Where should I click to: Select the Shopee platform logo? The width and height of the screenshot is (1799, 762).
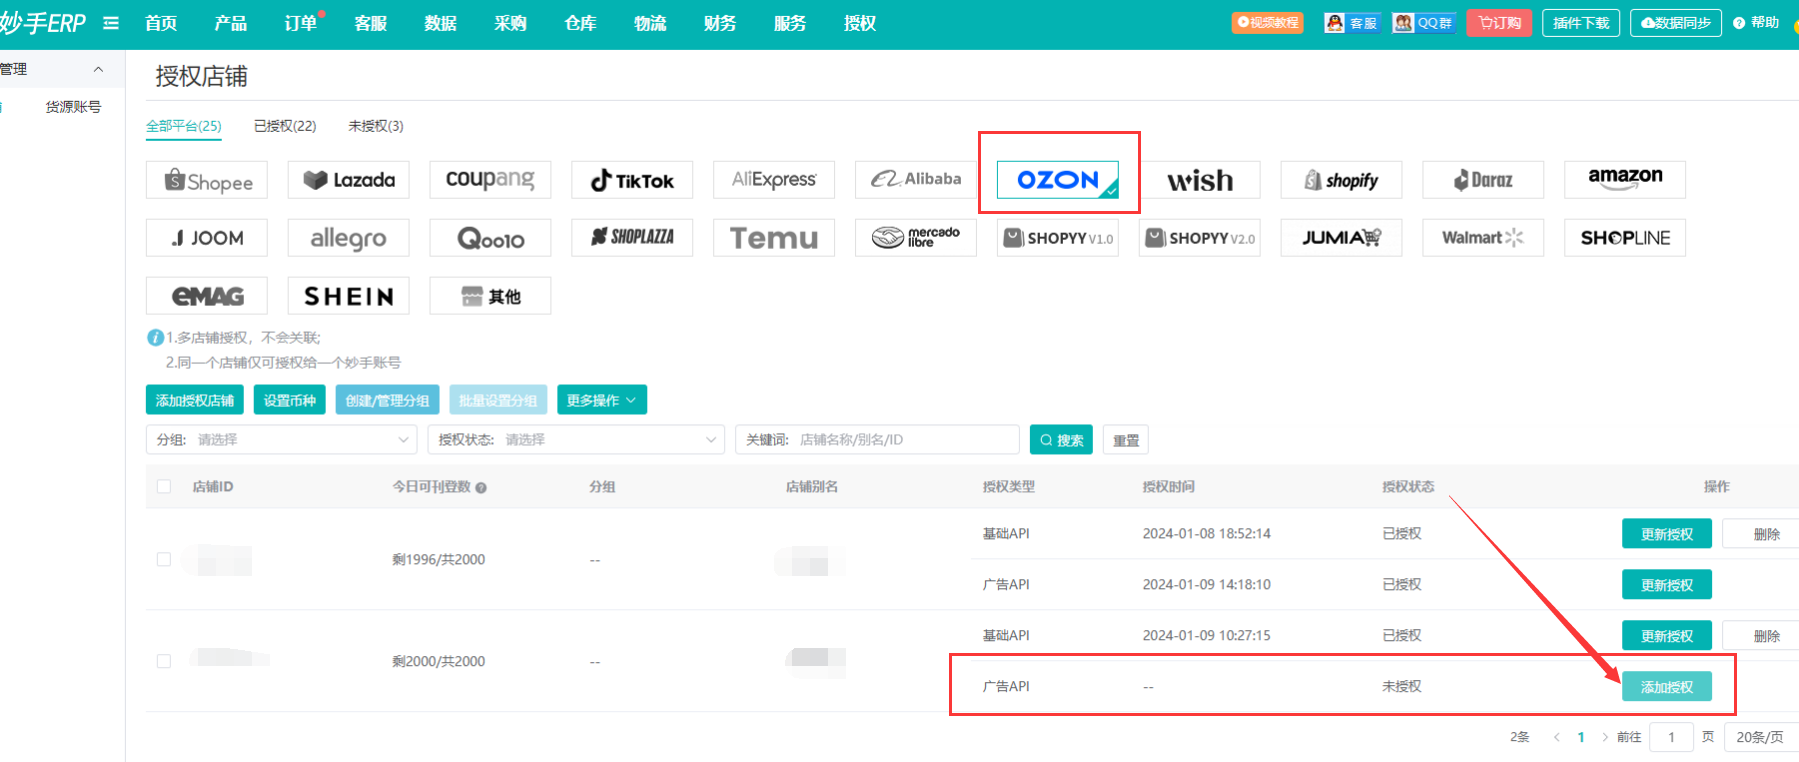click(x=207, y=181)
